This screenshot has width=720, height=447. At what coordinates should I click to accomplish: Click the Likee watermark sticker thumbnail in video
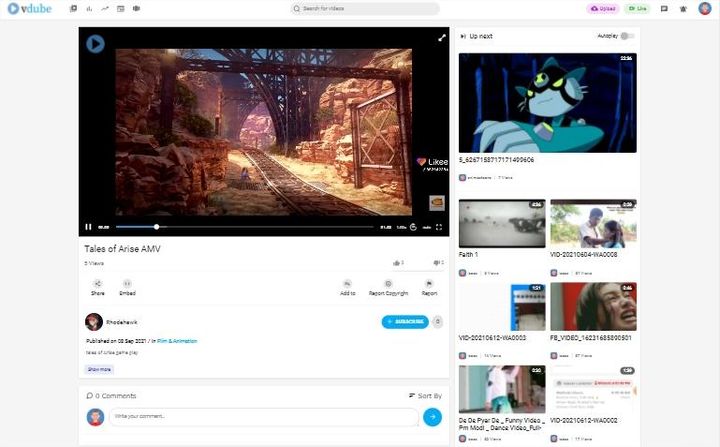(x=437, y=203)
